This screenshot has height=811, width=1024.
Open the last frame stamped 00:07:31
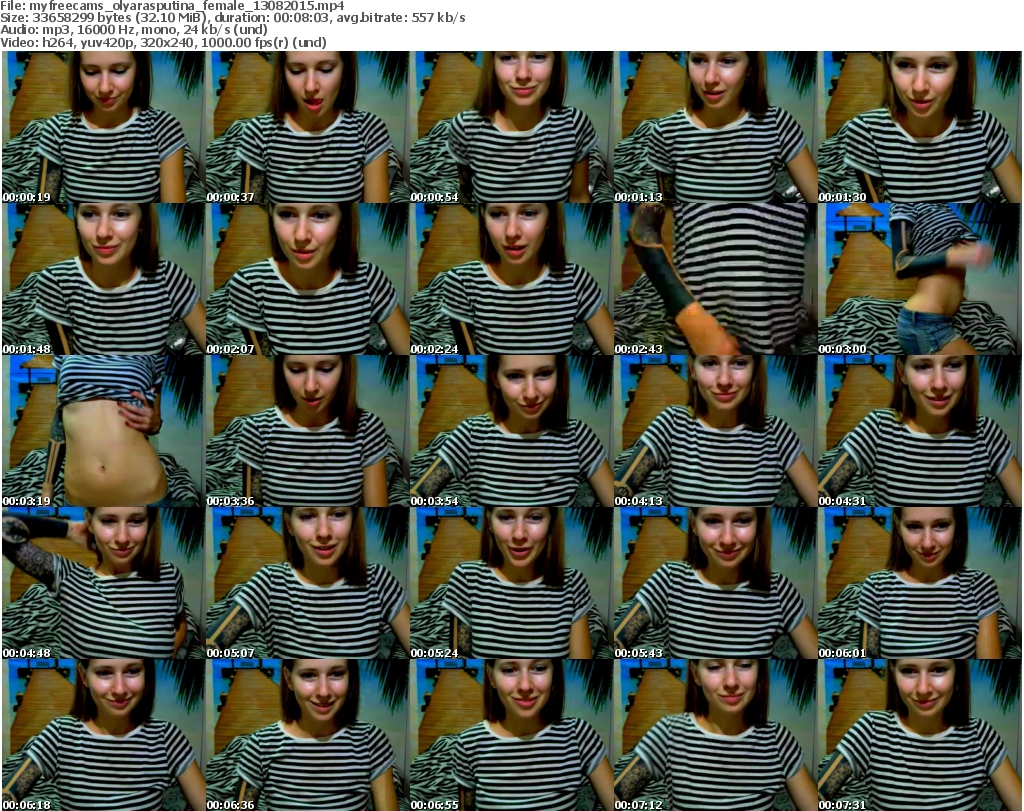click(920, 735)
